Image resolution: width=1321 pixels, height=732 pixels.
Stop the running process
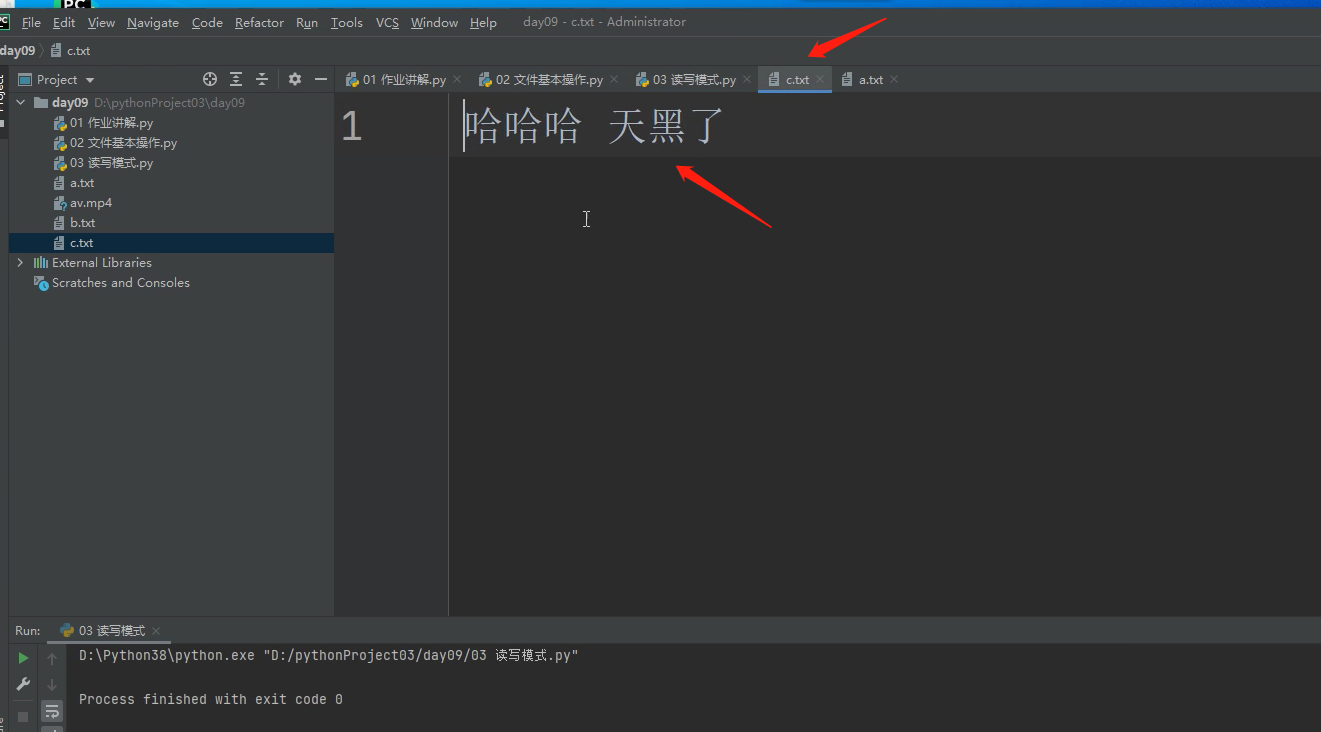click(23, 716)
